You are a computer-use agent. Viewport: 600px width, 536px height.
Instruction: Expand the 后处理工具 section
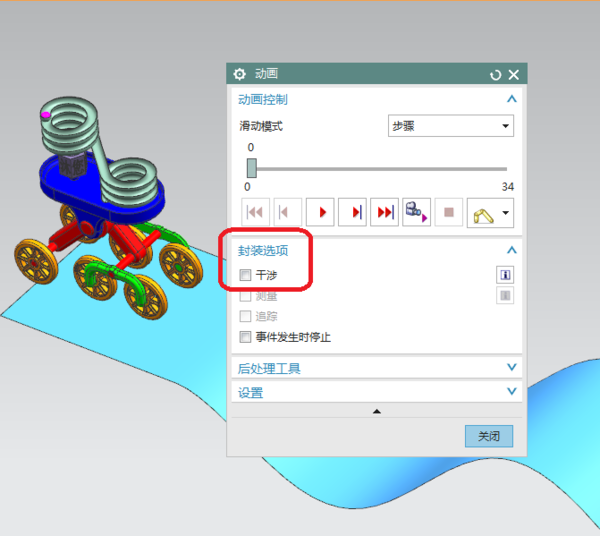click(x=512, y=367)
